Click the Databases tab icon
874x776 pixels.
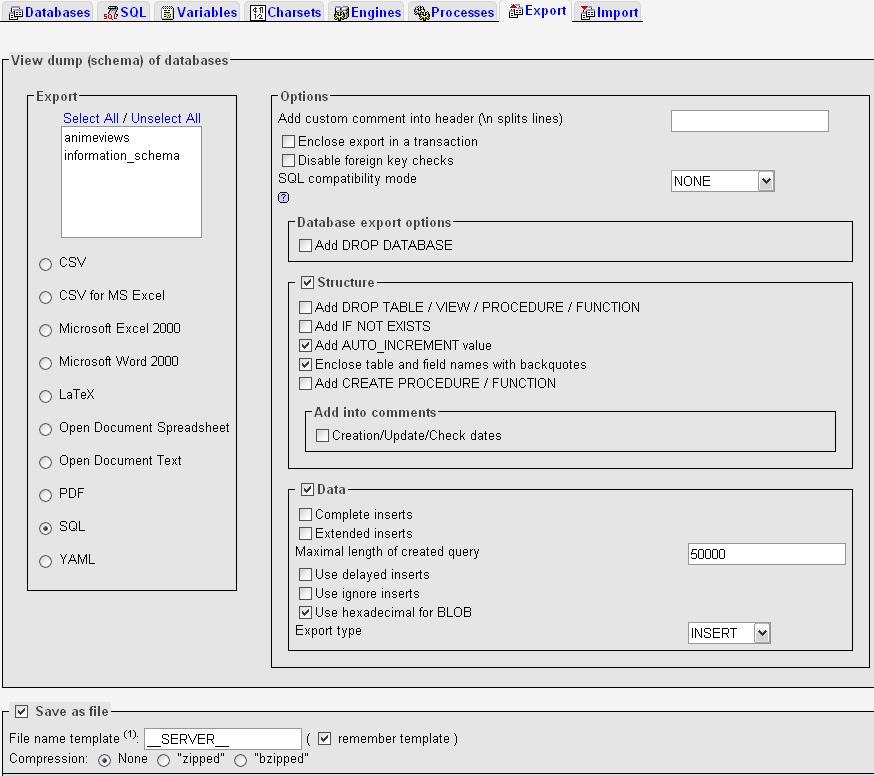pos(16,13)
